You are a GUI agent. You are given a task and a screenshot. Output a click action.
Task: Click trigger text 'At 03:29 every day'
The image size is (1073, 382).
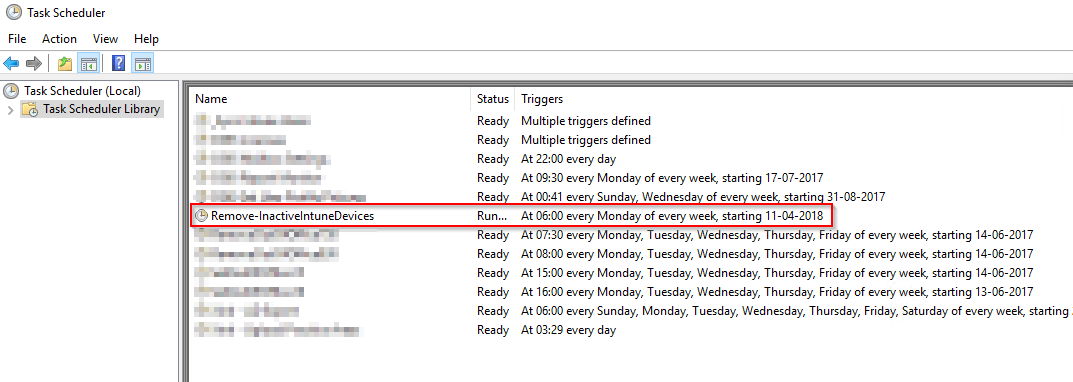pos(569,330)
